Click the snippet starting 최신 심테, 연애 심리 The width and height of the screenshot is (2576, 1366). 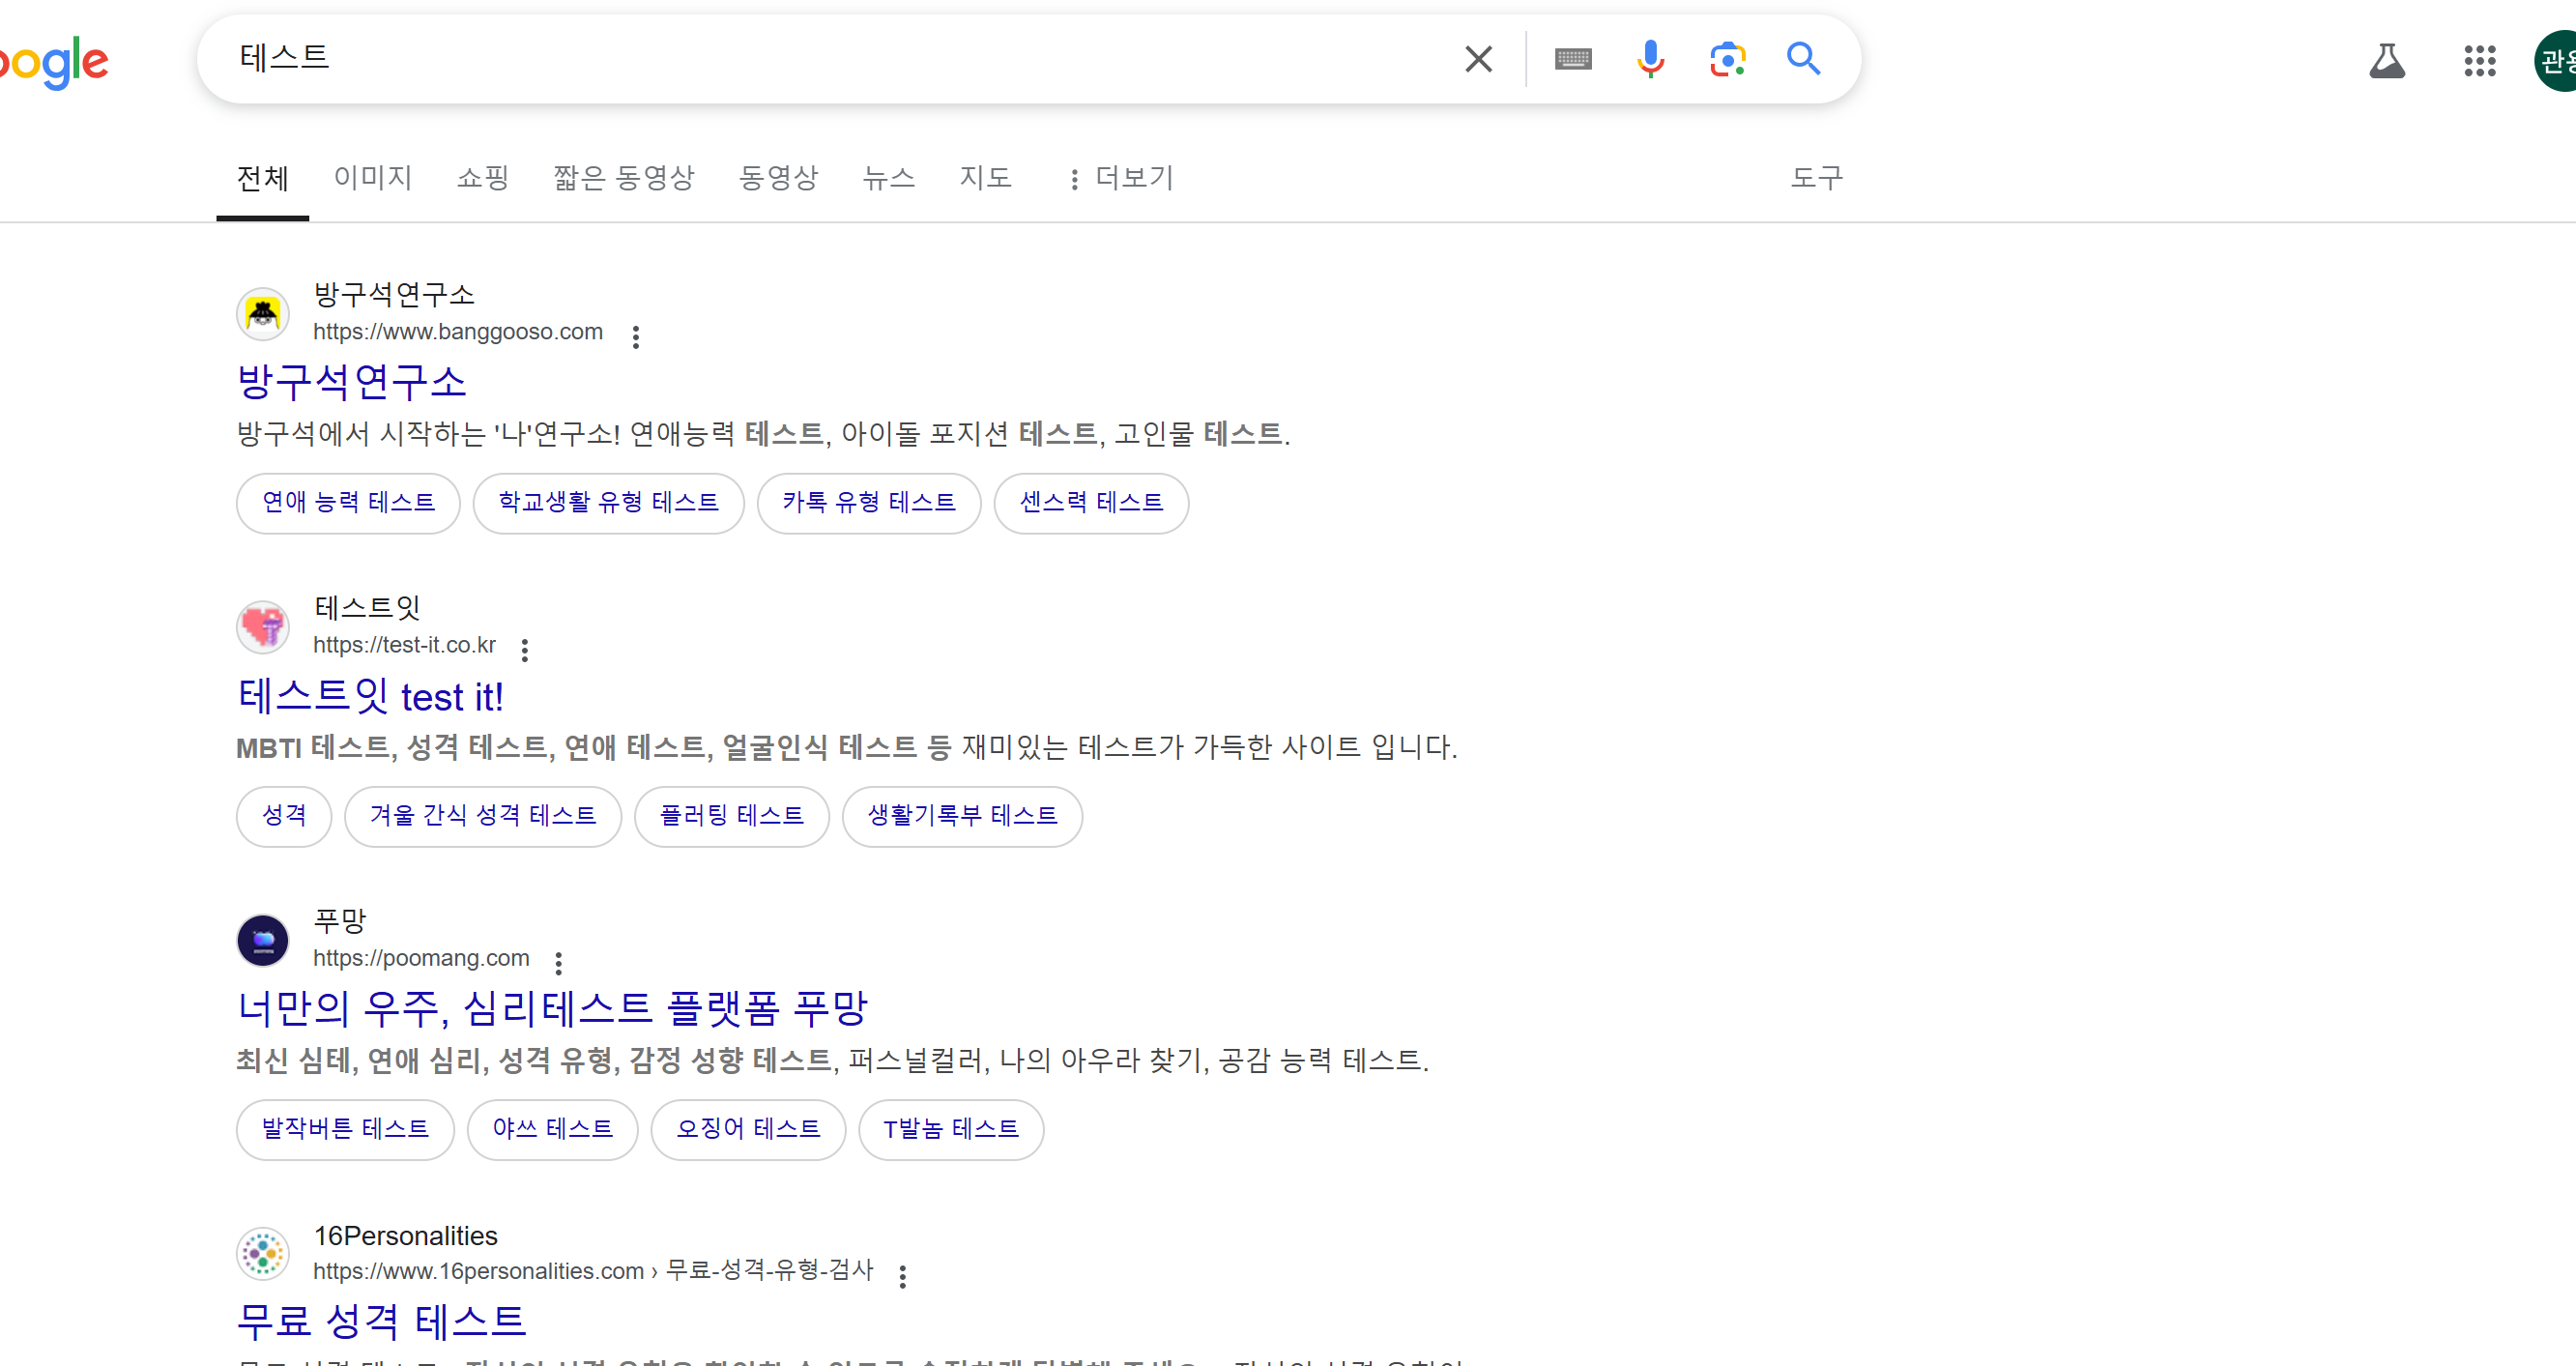832,1060
